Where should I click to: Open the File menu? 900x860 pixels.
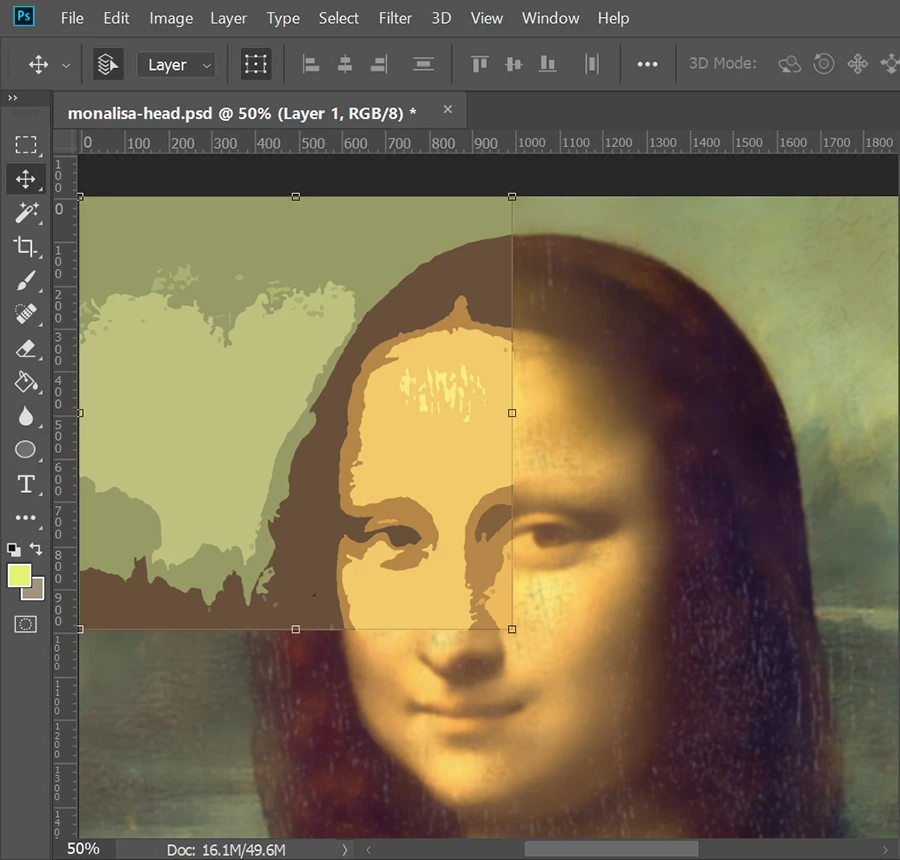(x=72, y=18)
